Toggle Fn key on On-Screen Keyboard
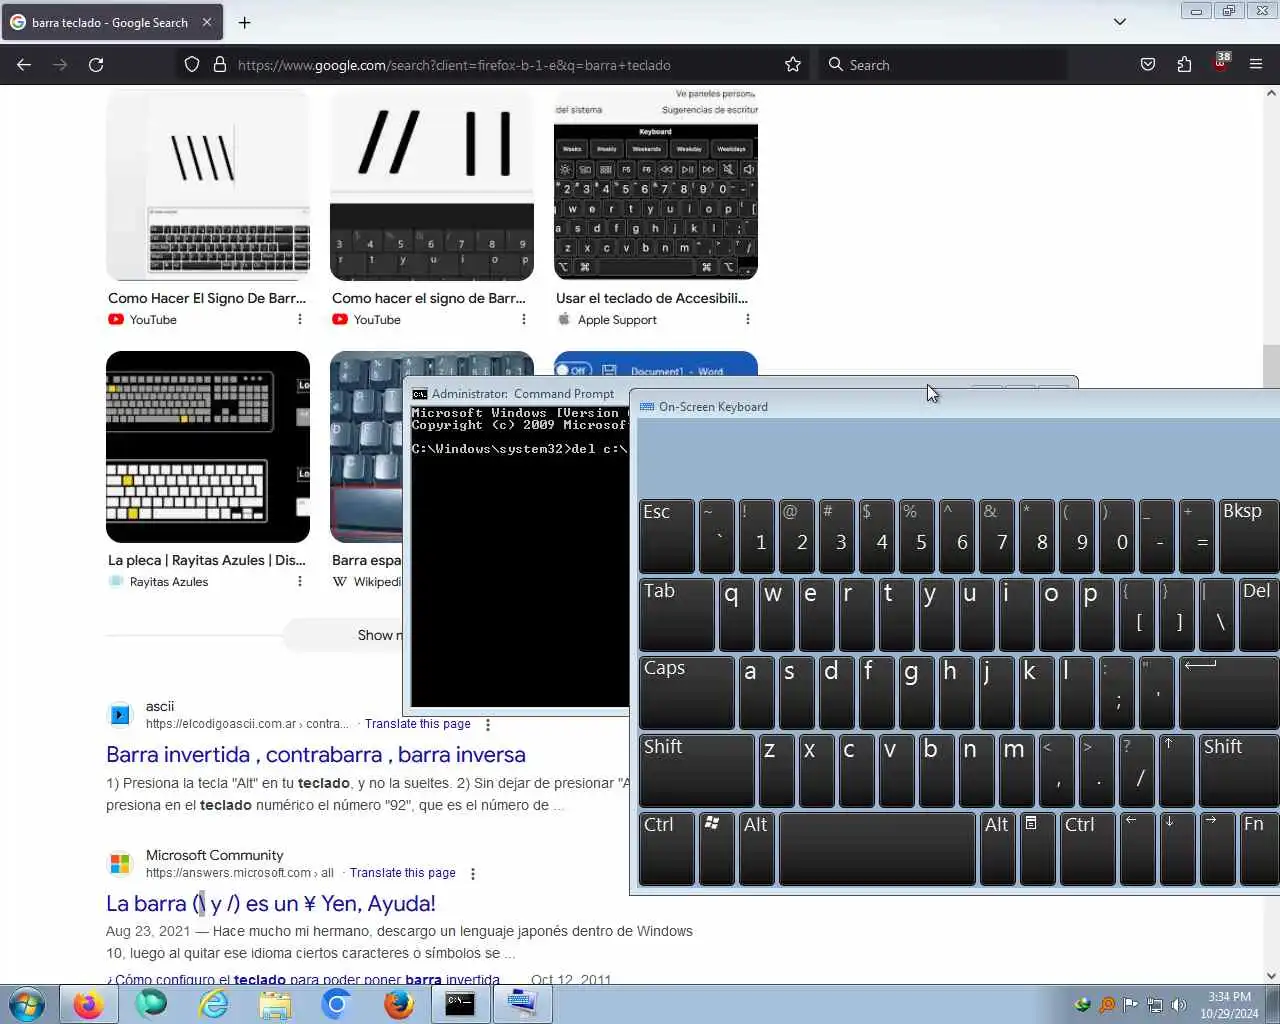The image size is (1280, 1024). pos(1259,848)
